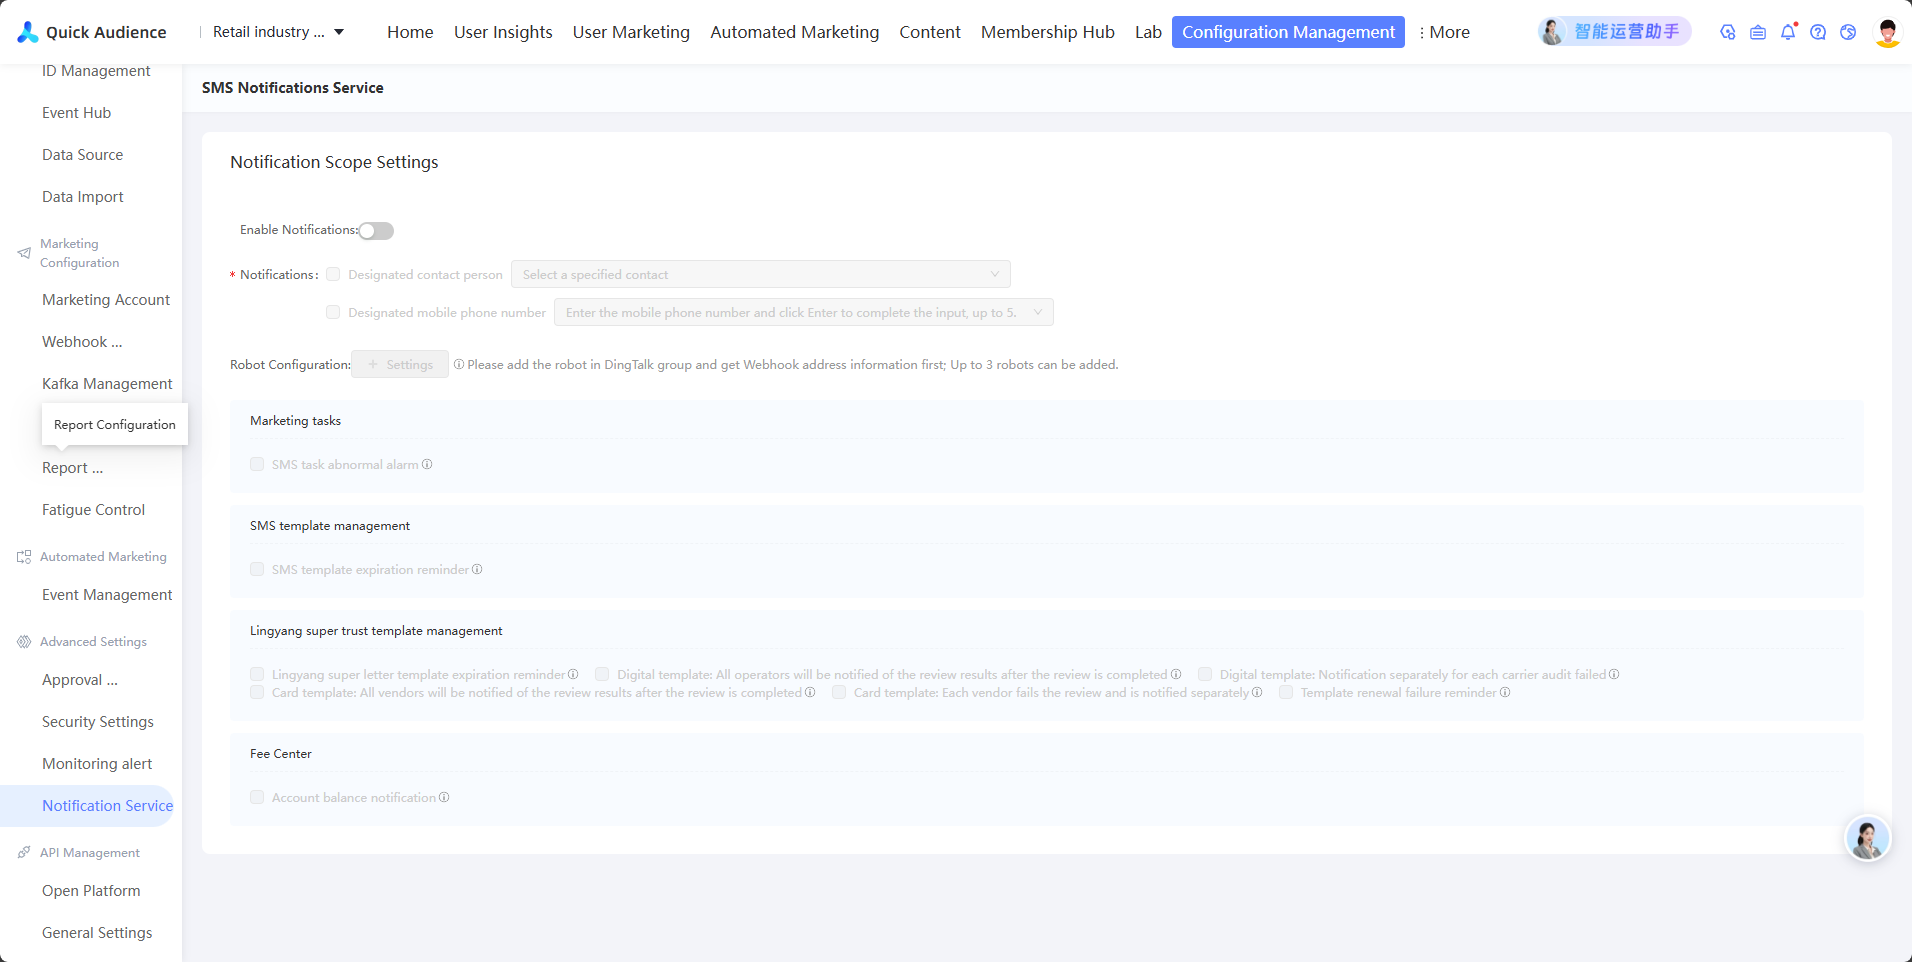The image size is (1912, 962).
Task: Open the Lab tab
Action: point(1148,32)
